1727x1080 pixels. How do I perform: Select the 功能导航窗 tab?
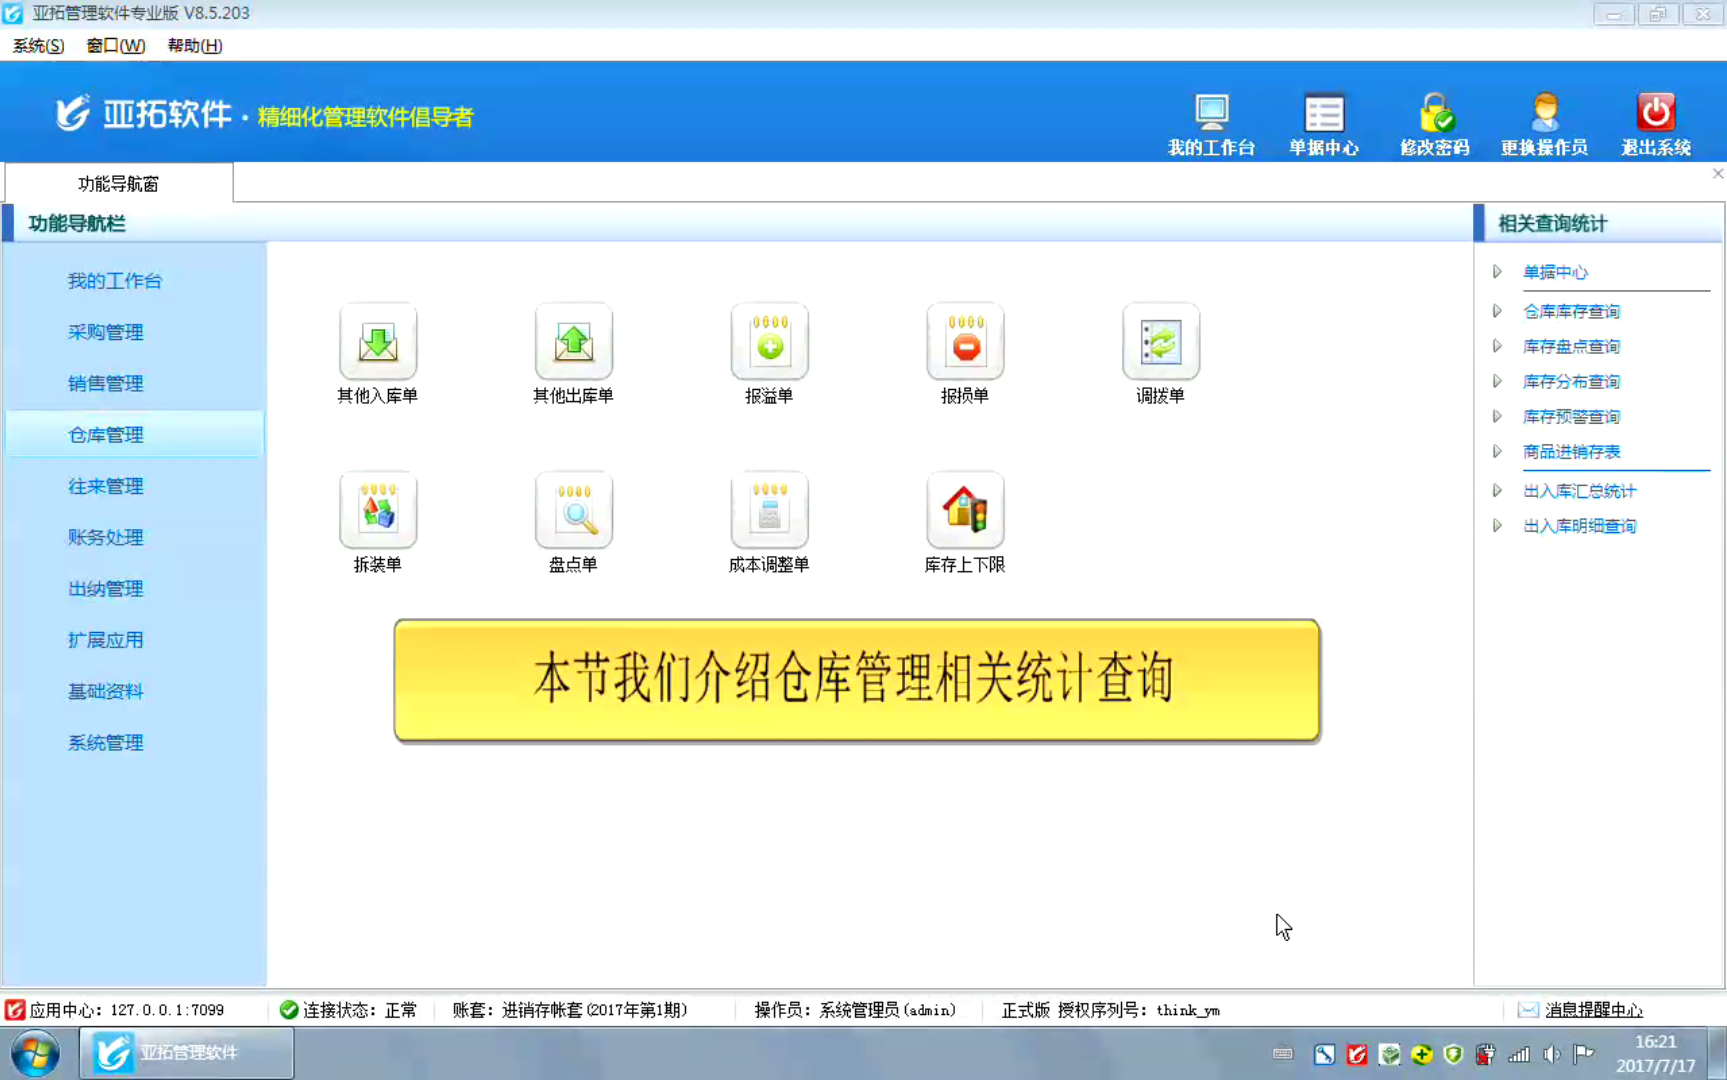tap(118, 184)
